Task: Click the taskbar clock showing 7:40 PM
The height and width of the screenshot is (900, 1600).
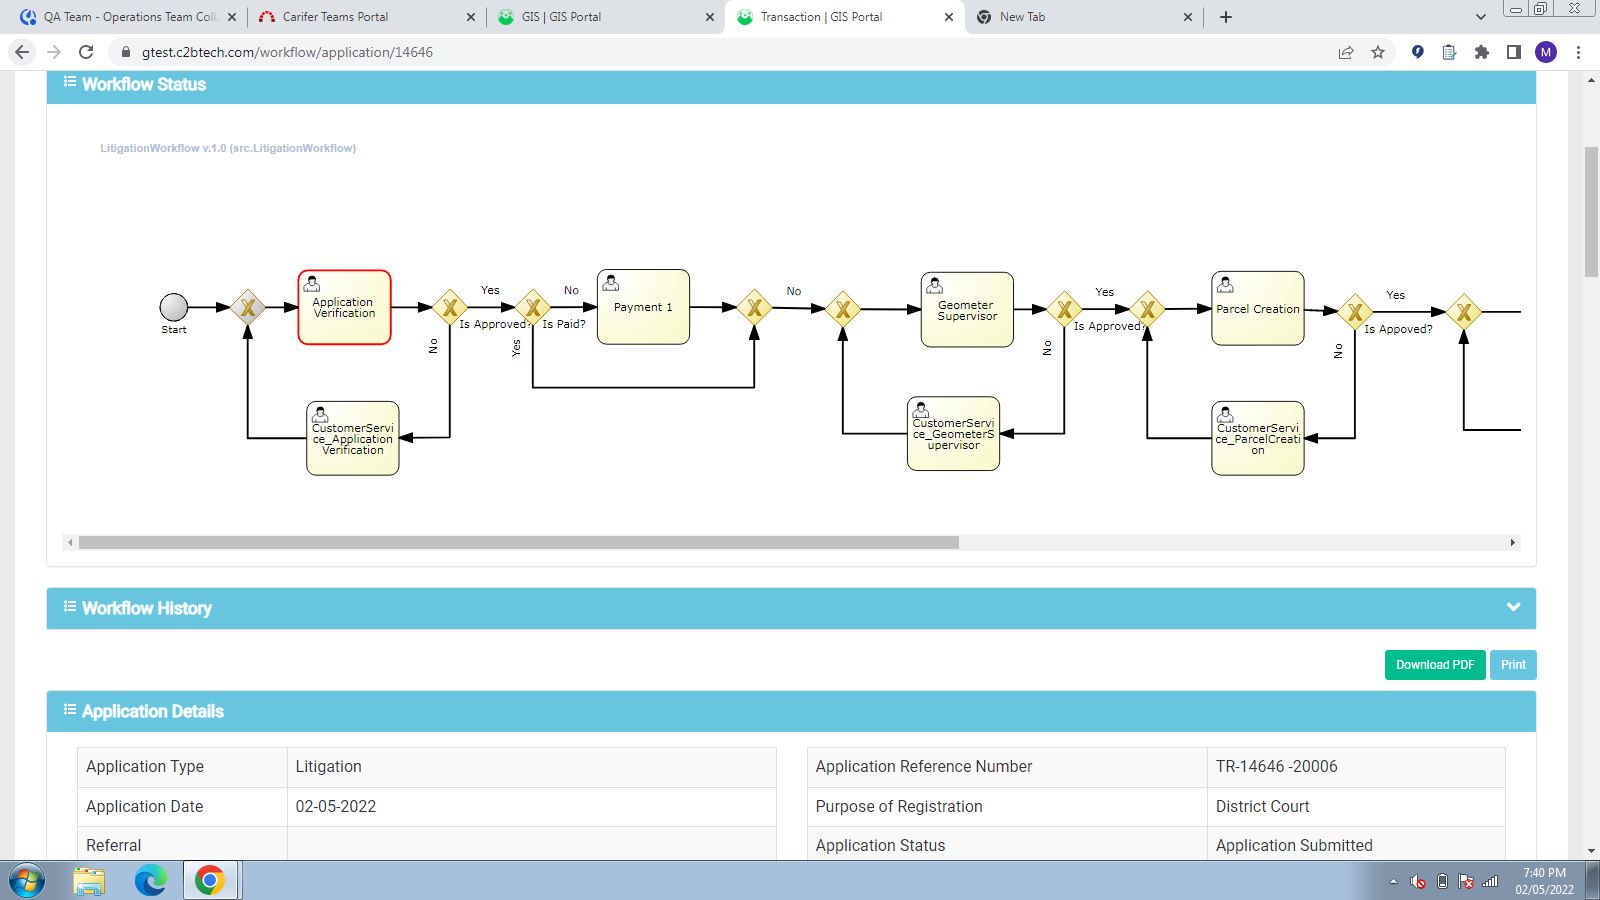Action: point(1544,881)
